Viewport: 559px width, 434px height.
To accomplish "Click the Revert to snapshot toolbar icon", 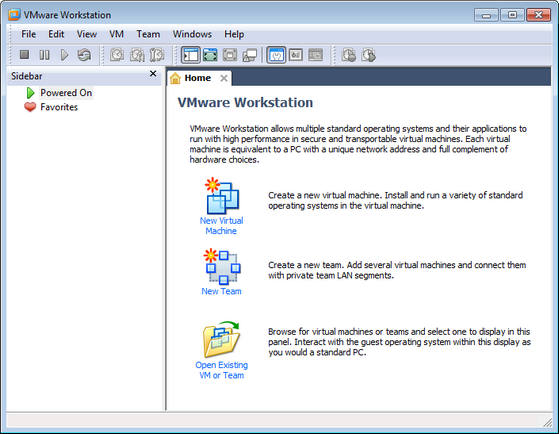I will [137, 55].
